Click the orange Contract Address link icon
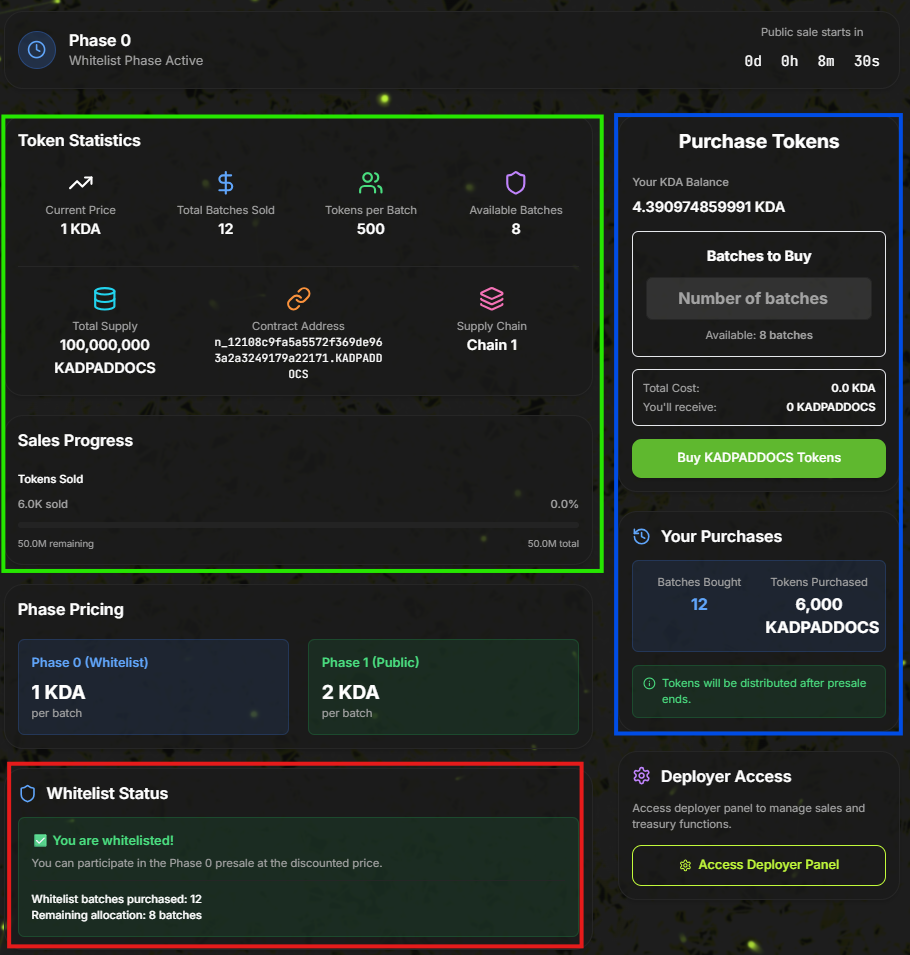910x955 pixels. (298, 298)
